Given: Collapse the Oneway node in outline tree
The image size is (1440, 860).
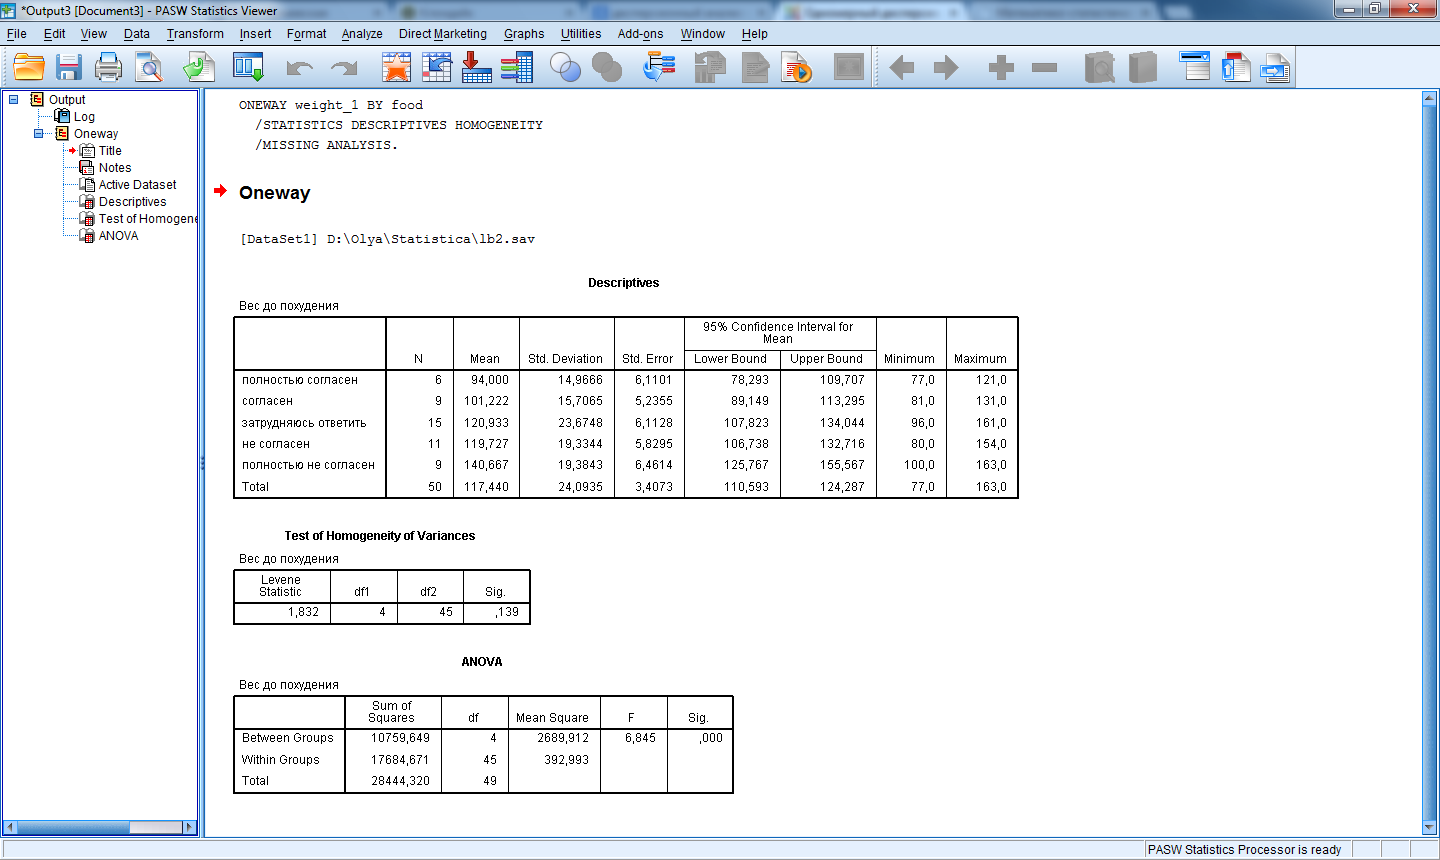Looking at the screenshot, I should click(x=39, y=133).
